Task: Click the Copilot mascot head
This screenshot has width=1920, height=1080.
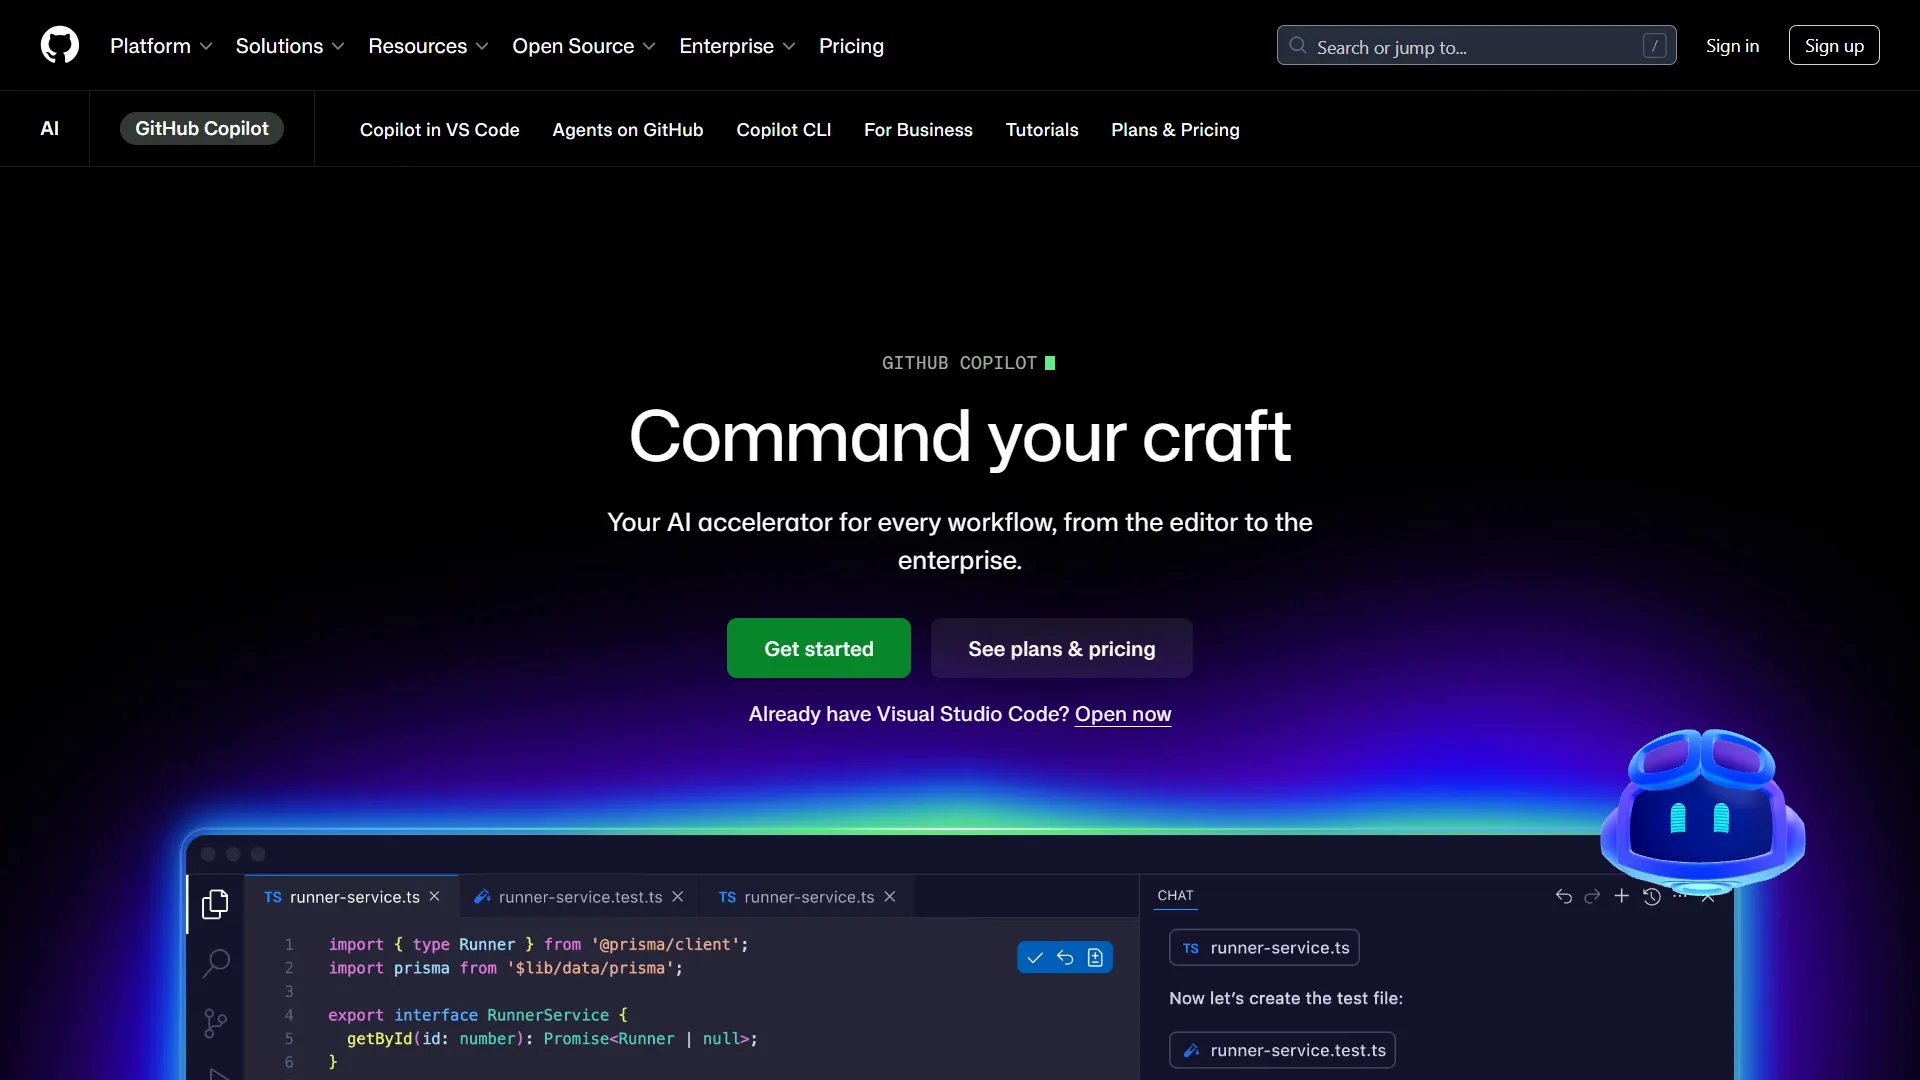Action: pos(1703,810)
